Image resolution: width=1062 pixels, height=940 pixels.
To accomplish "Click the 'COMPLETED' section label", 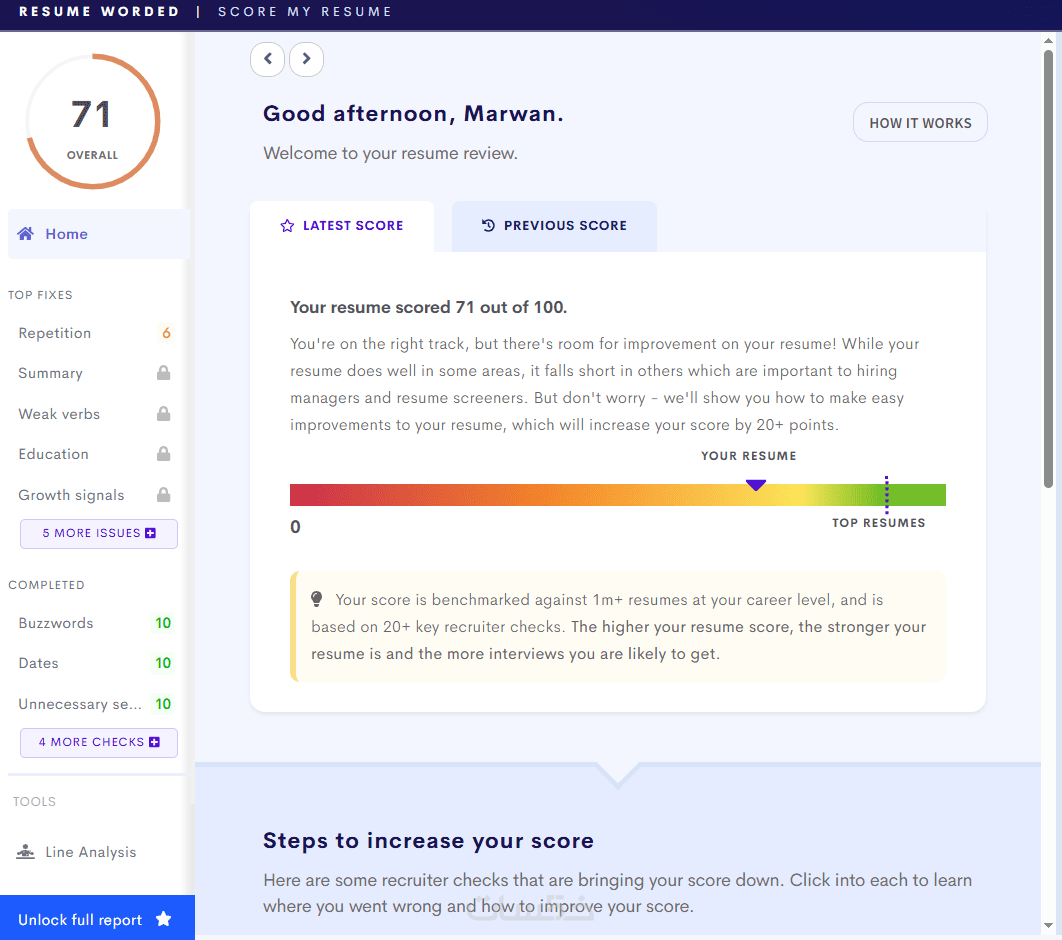I will point(46,585).
